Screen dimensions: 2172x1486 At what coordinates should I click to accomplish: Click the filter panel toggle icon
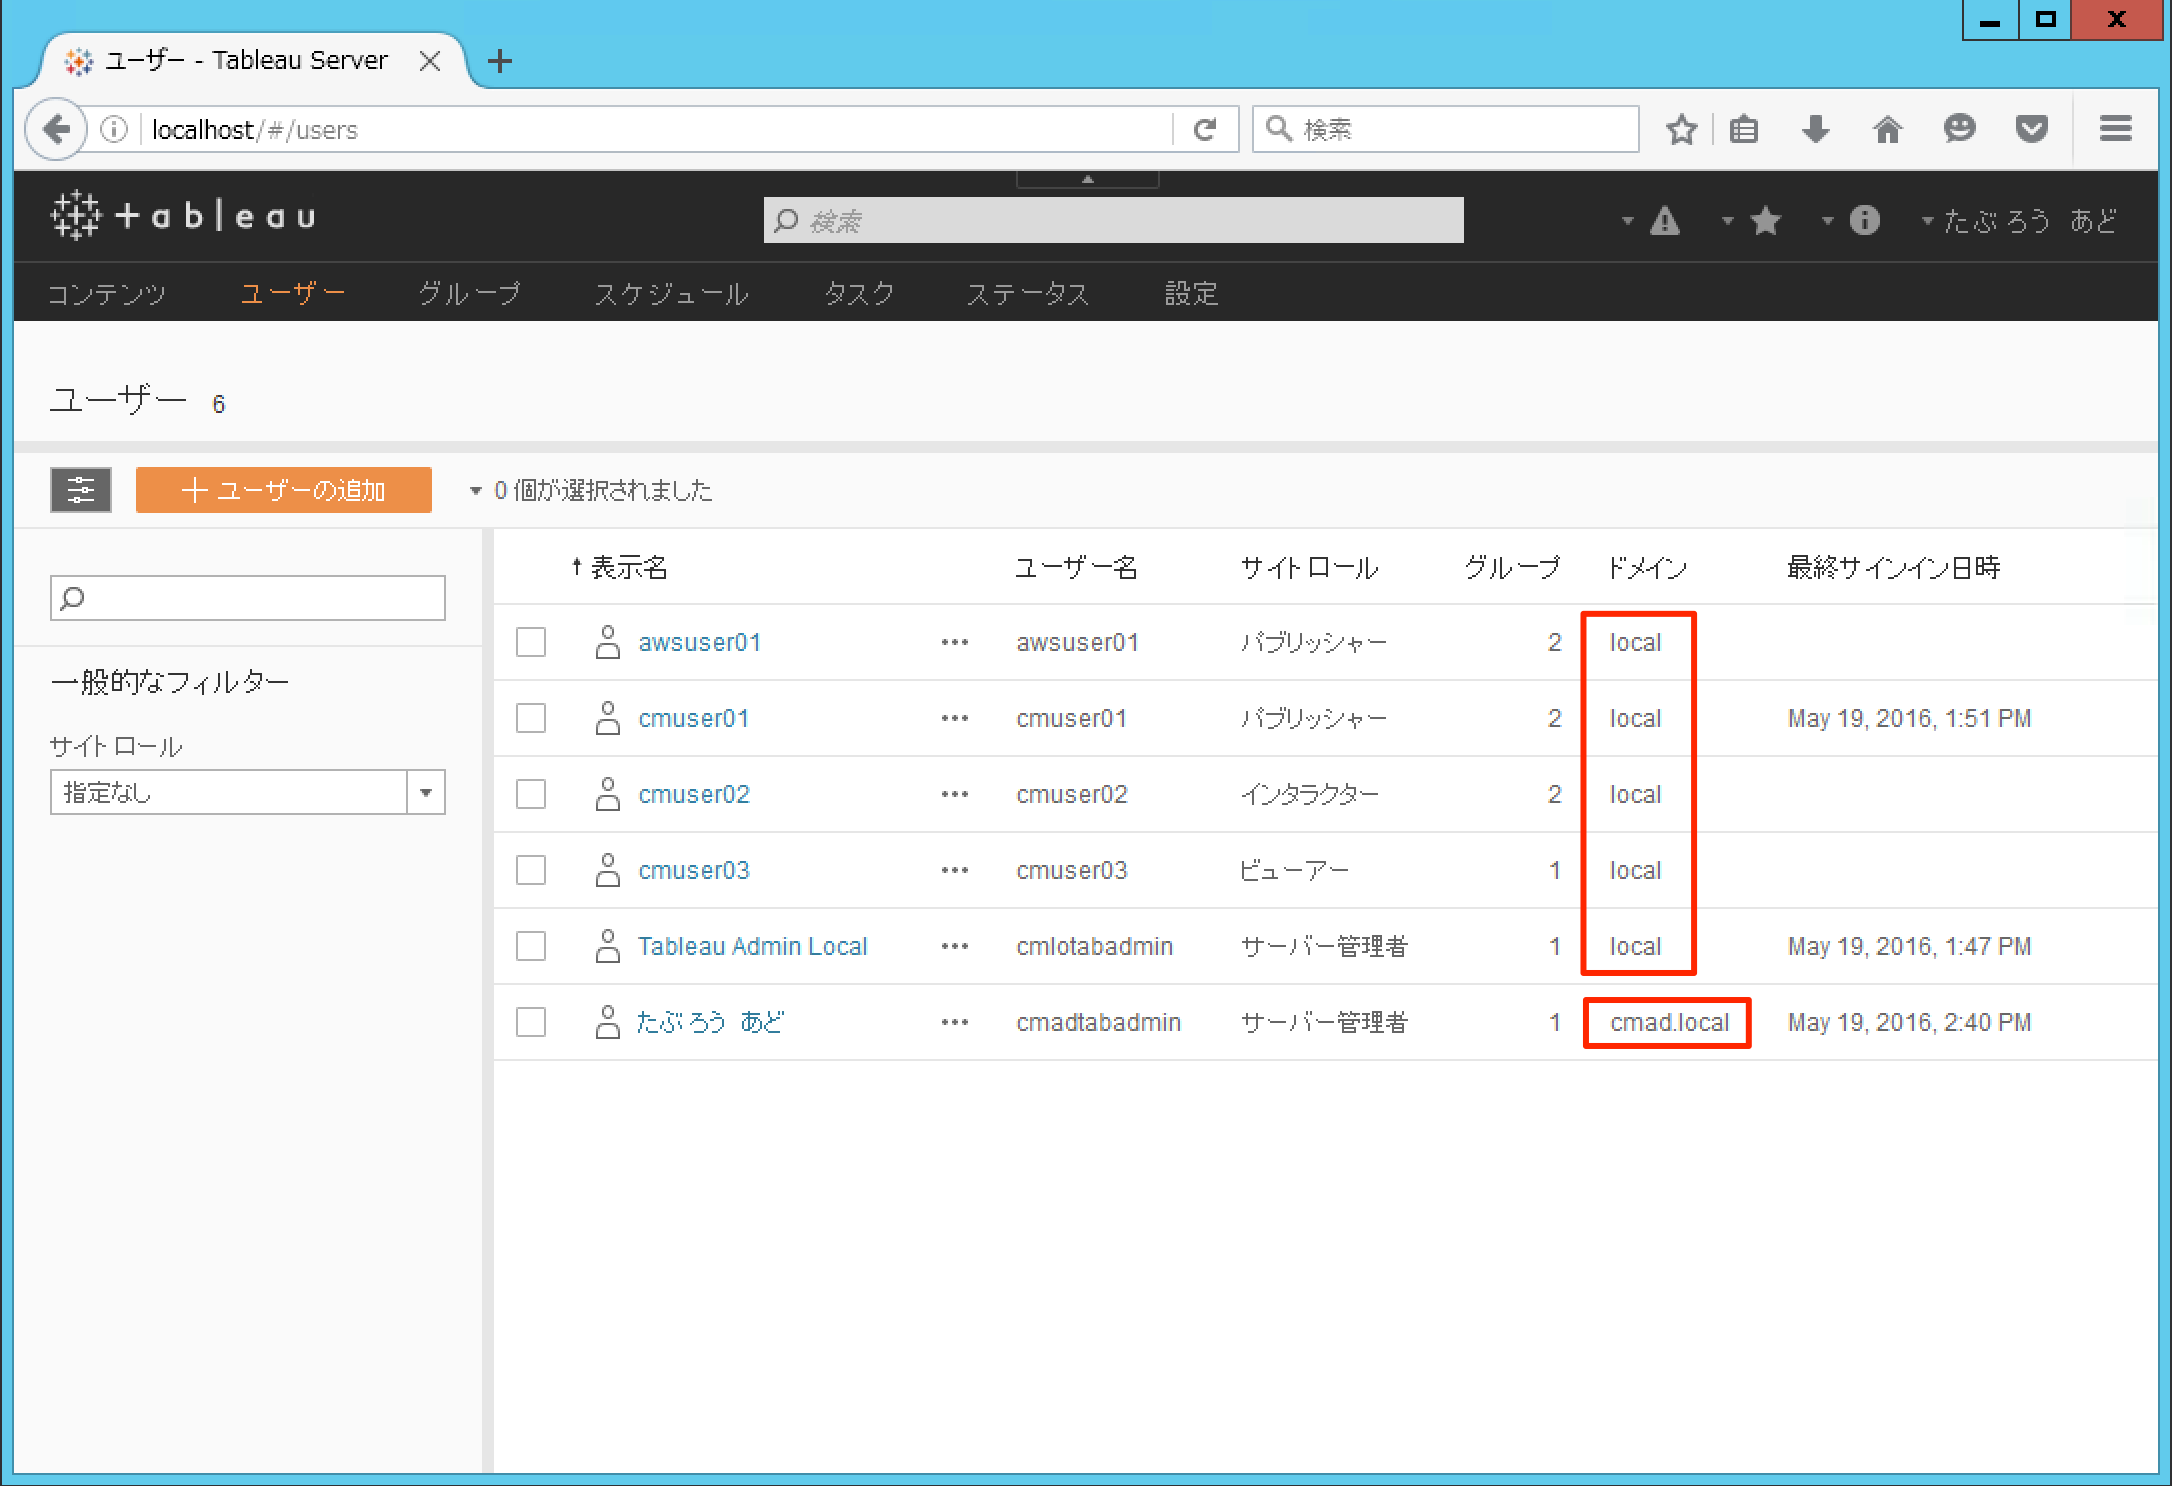point(80,490)
